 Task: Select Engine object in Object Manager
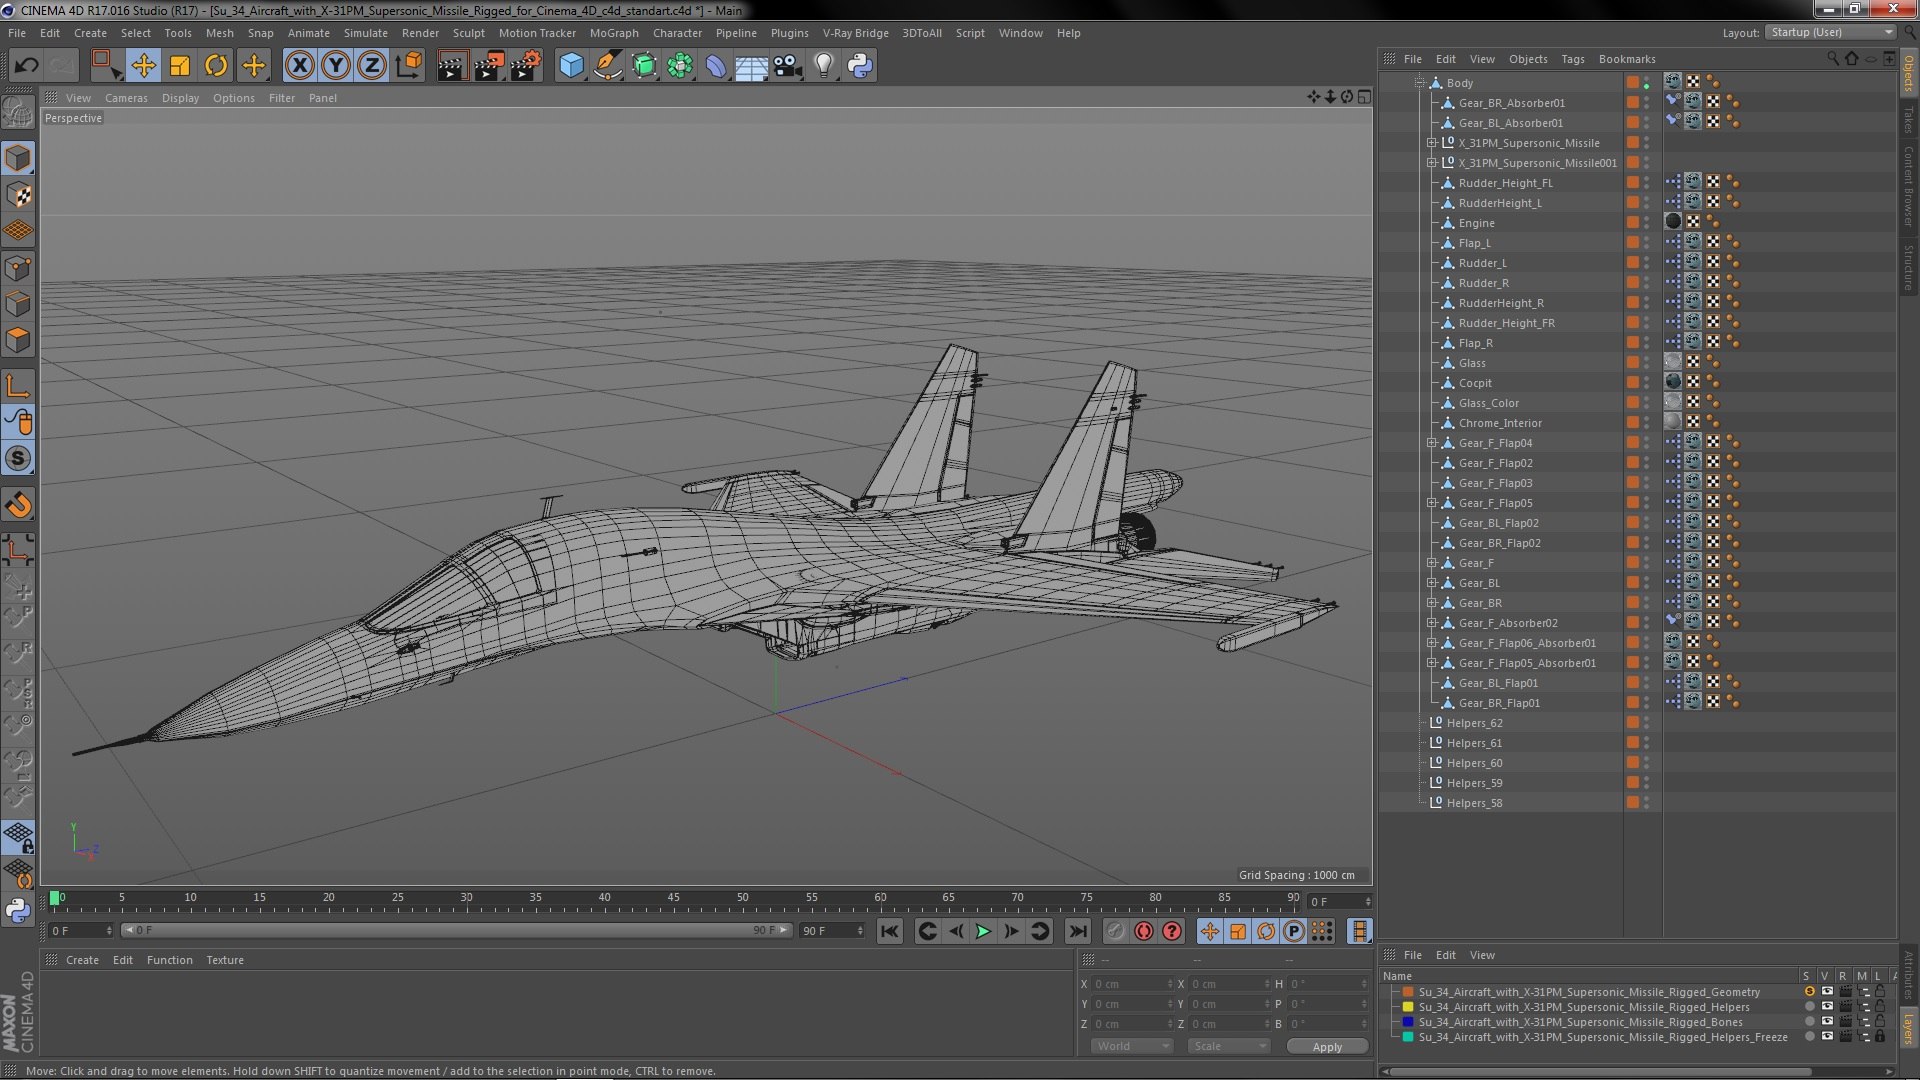click(x=1476, y=223)
